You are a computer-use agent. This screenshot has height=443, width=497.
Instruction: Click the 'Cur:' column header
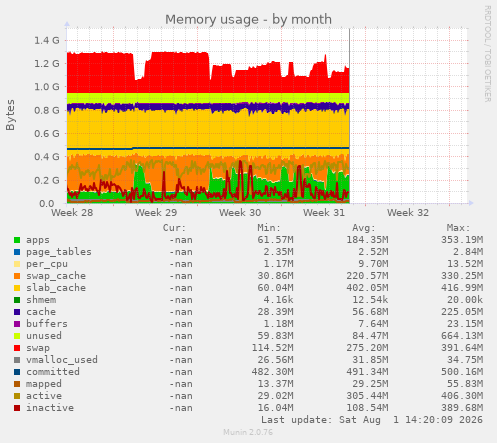point(174,228)
